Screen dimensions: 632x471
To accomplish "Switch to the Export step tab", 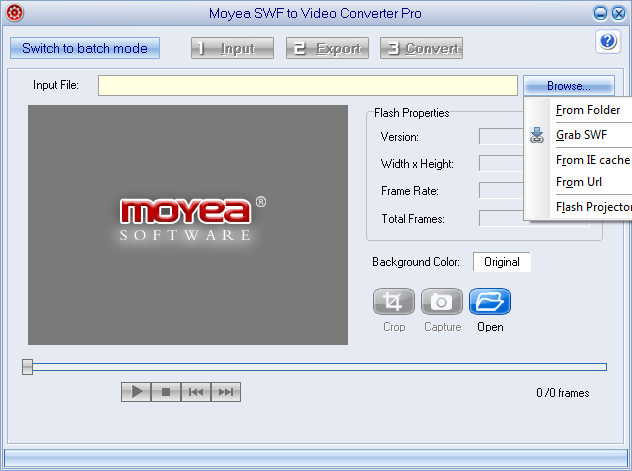I will click(327, 48).
